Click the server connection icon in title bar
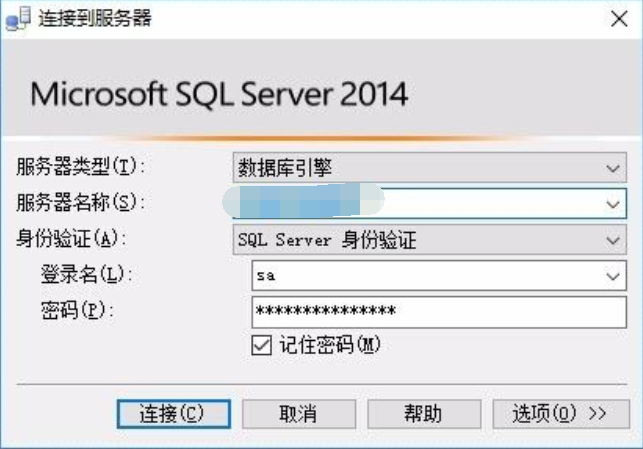 pos(18,18)
